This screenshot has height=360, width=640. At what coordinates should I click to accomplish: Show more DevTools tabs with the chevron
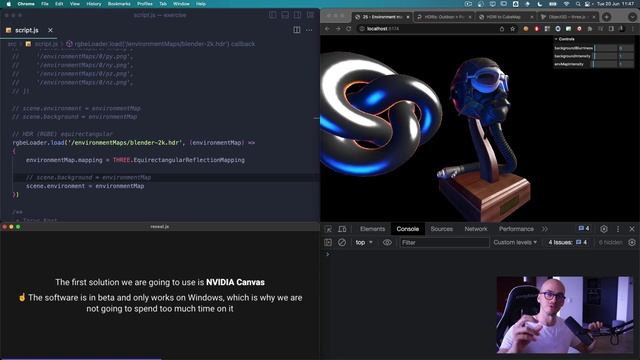point(545,229)
